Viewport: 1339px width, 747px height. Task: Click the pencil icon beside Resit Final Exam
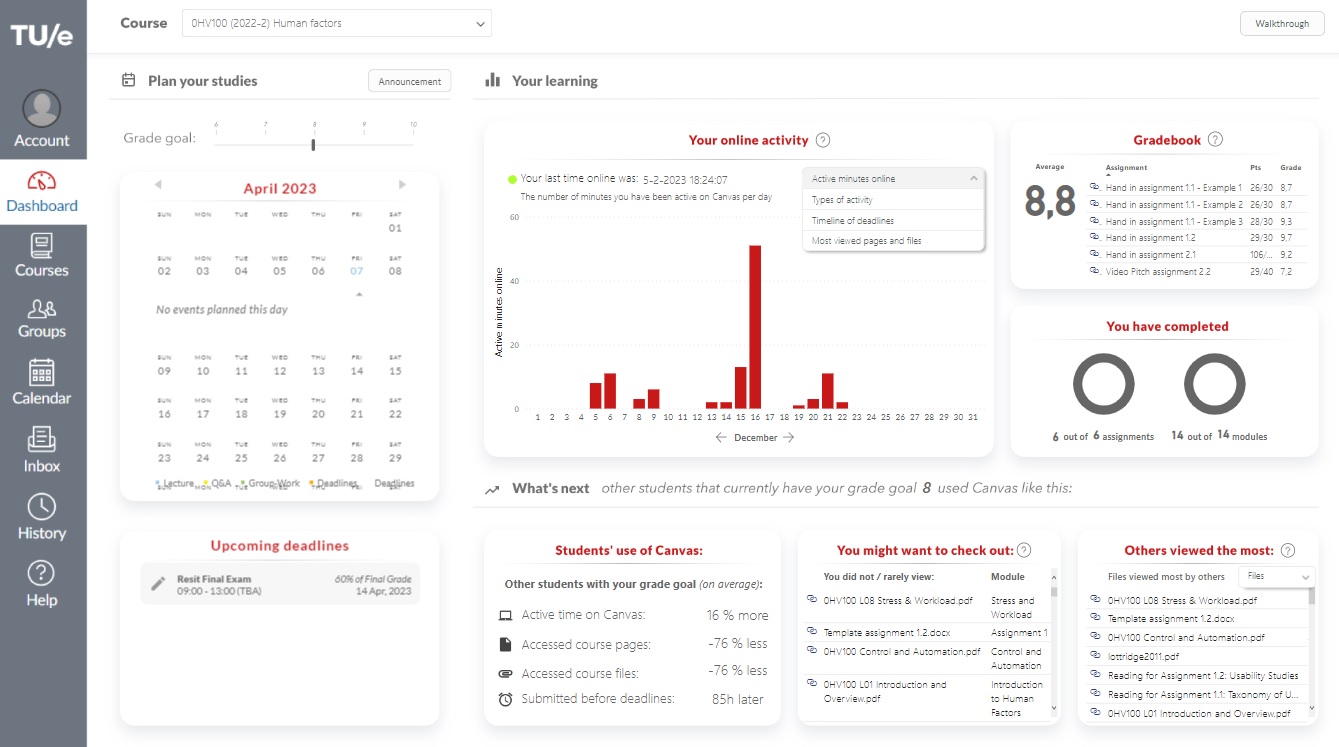[x=158, y=584]
